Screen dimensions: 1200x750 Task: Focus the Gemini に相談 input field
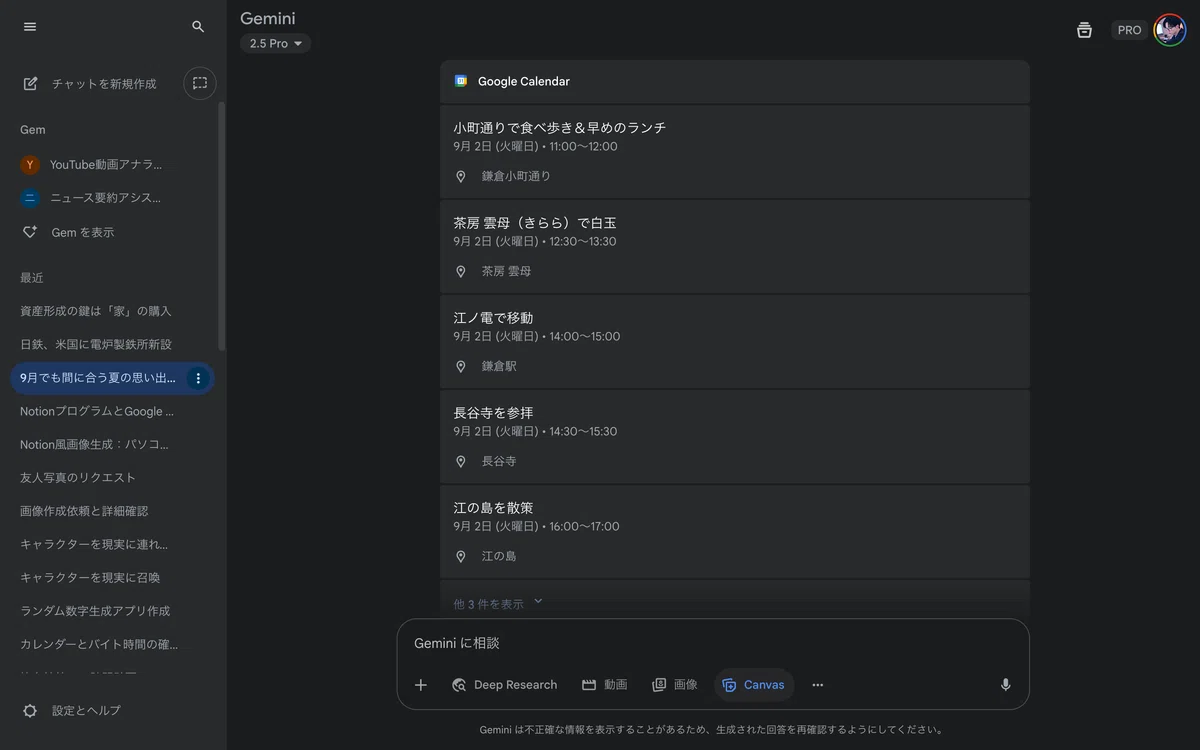point(713,643)
